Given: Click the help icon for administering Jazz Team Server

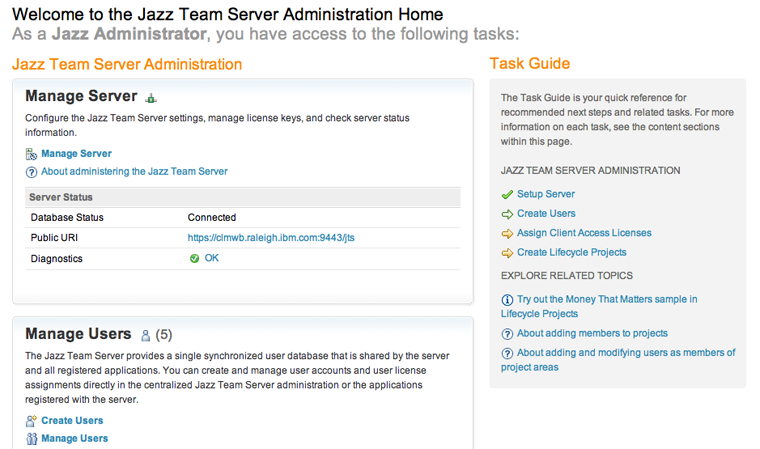Looking at the screenshot, I should (31, 172).
